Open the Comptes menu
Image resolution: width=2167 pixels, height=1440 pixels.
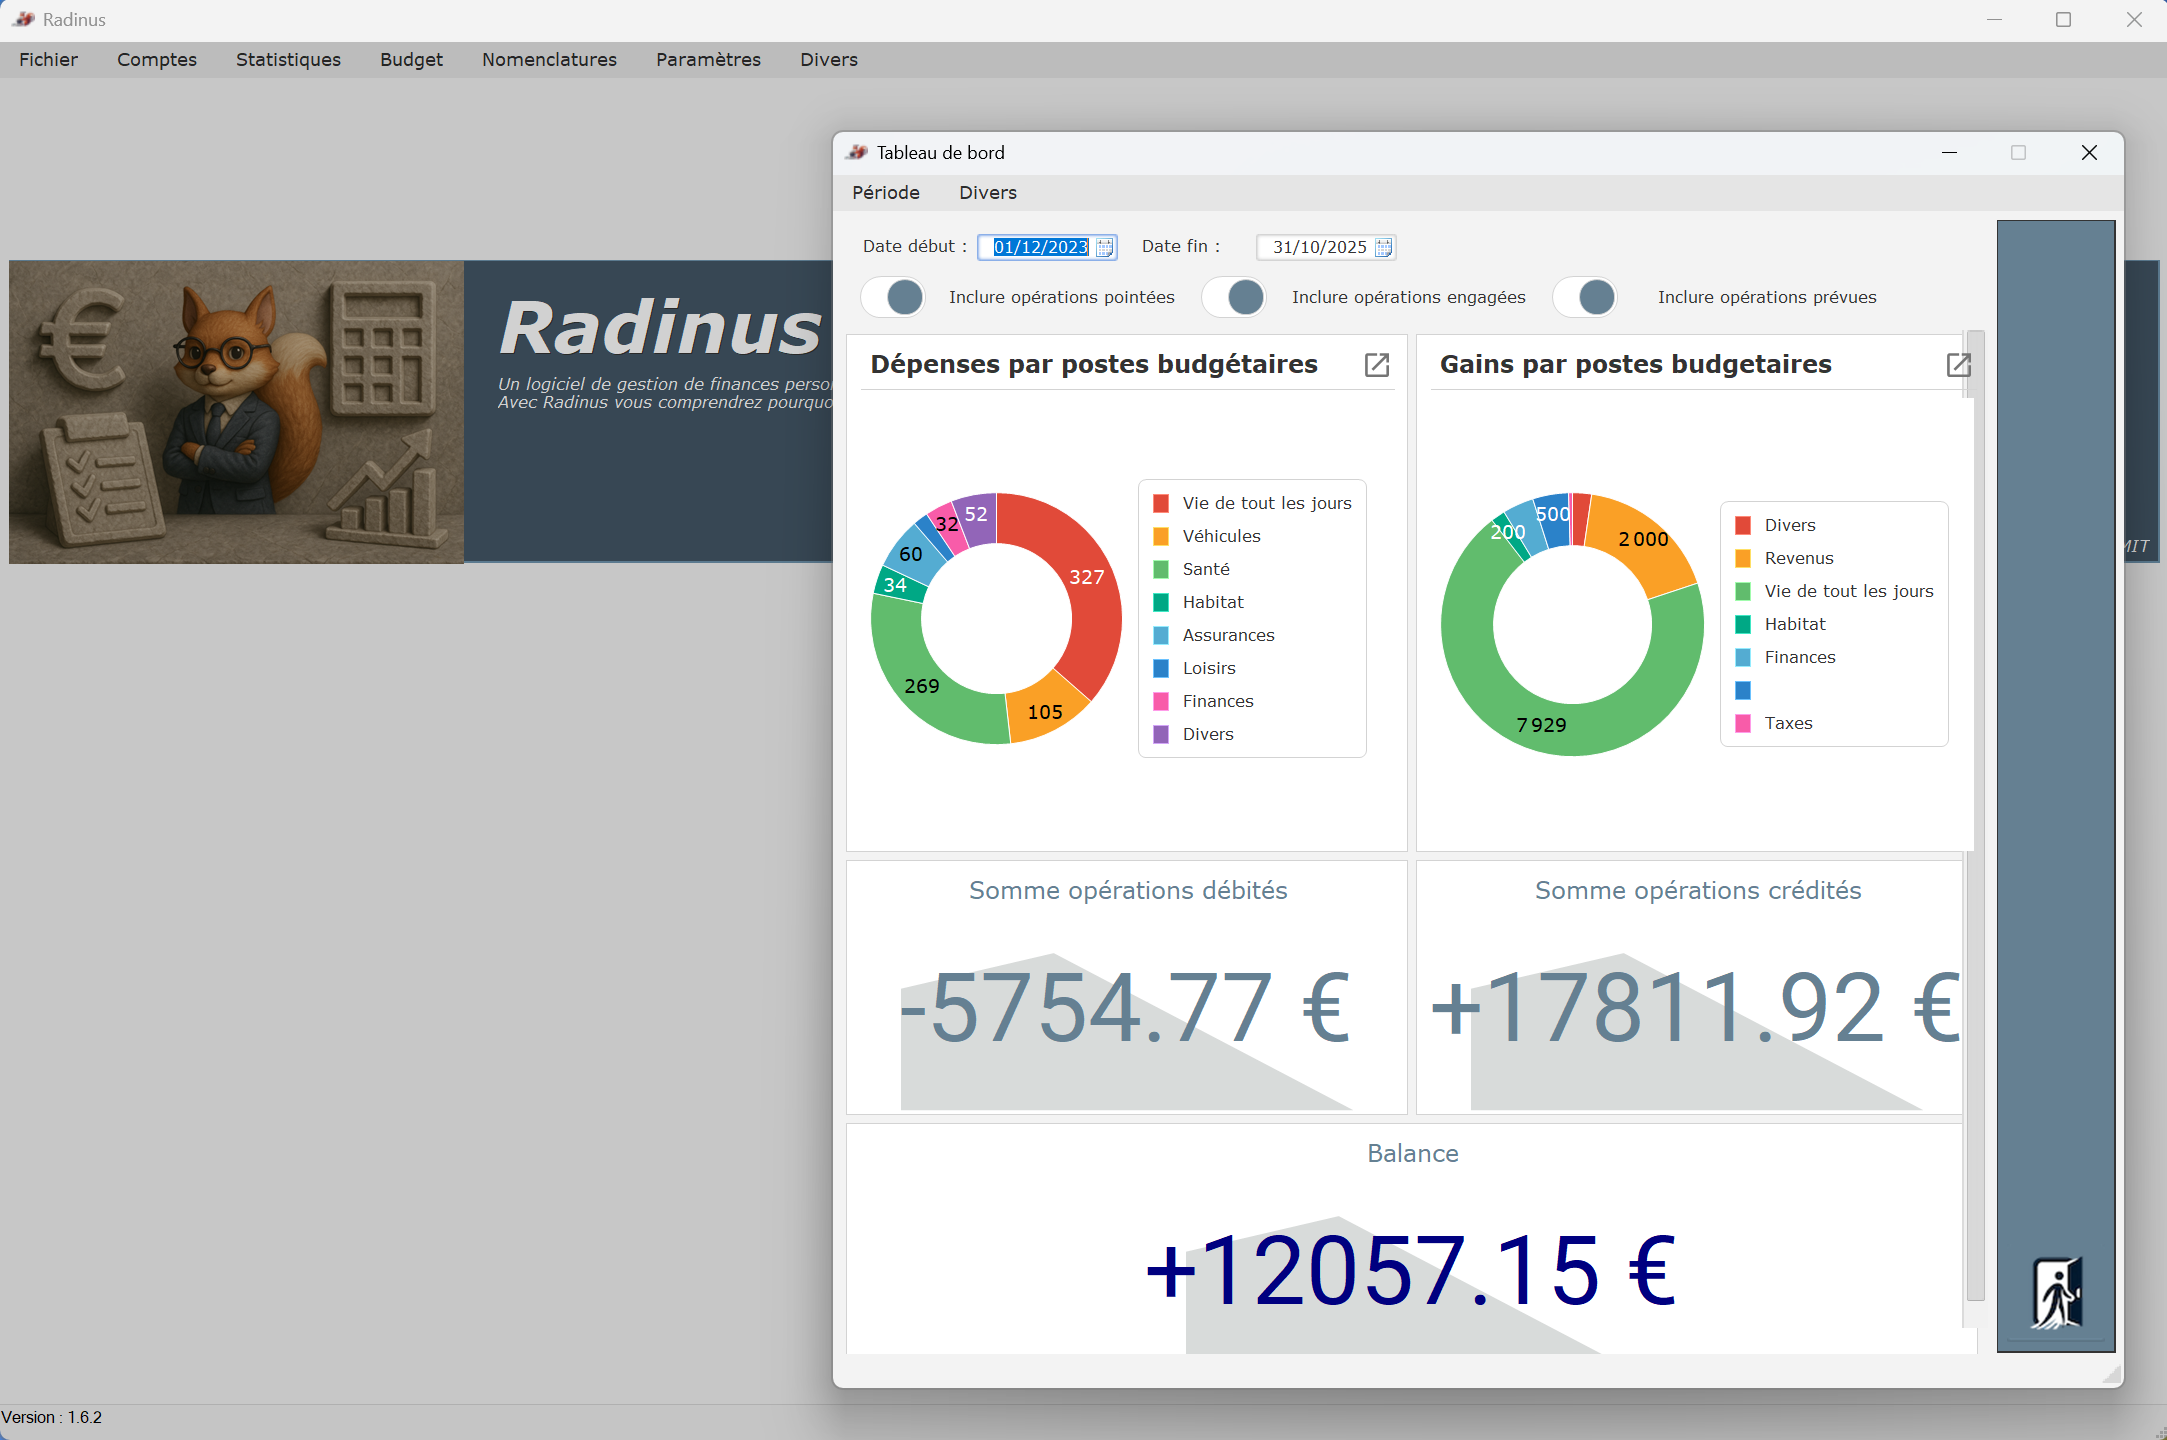click(x=157, y=60)
